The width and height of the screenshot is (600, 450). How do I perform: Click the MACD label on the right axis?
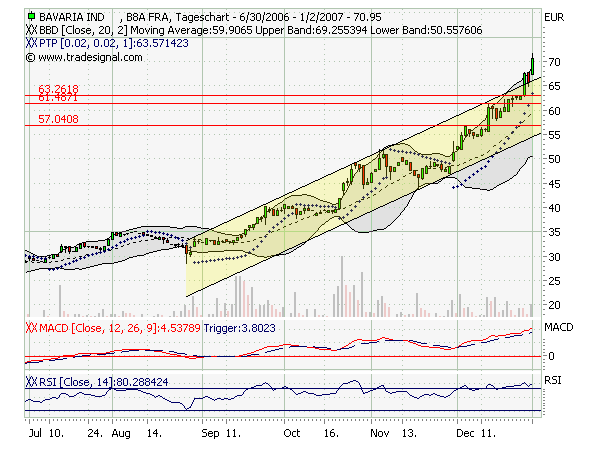coord(557,328)
